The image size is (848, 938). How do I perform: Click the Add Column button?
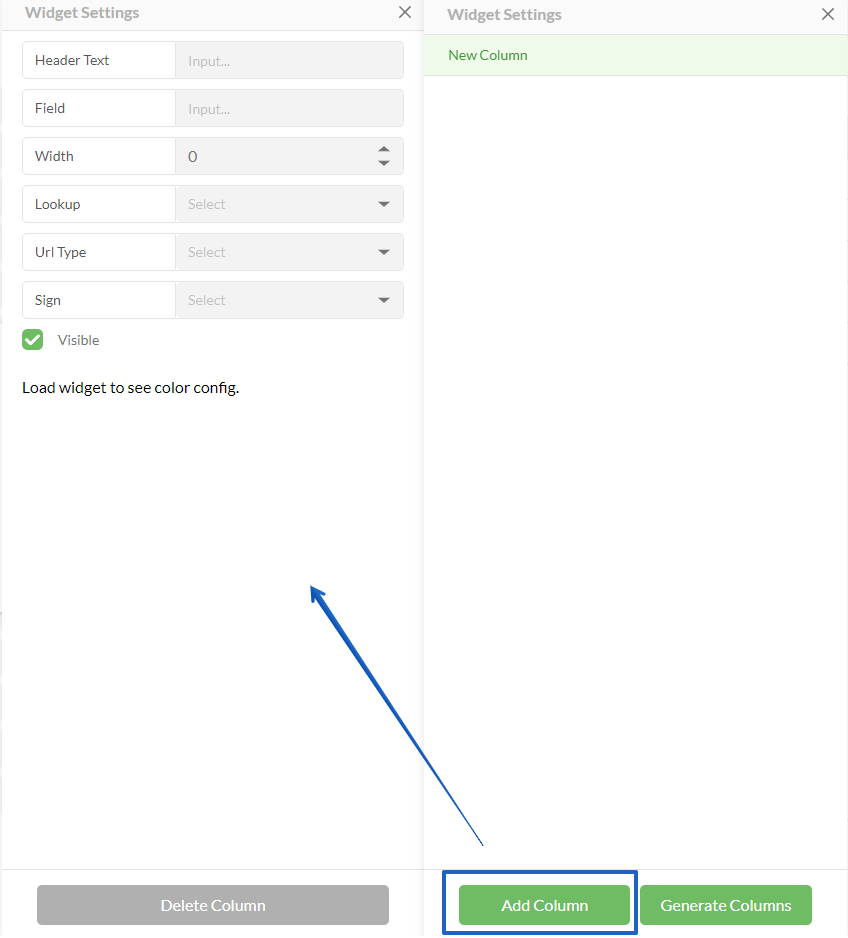(544, 905)
